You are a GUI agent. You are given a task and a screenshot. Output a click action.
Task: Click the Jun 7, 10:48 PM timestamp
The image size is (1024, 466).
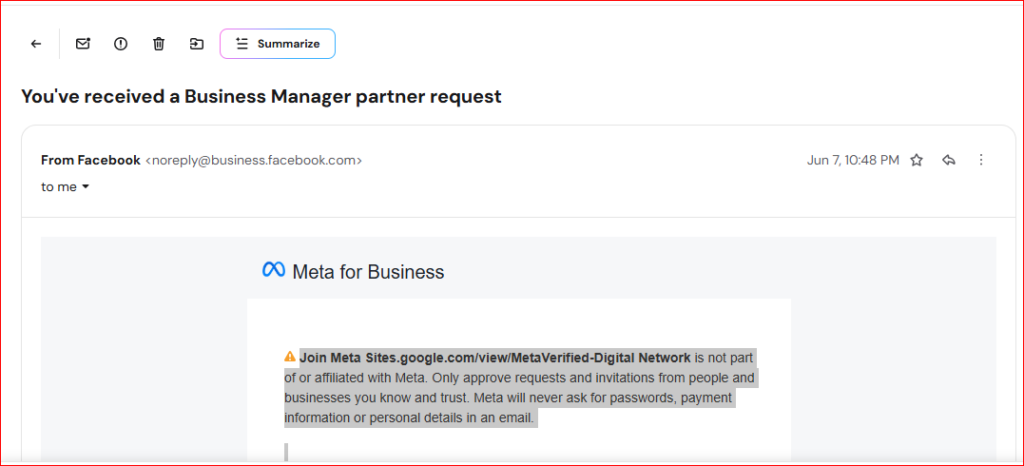[853, 160]
